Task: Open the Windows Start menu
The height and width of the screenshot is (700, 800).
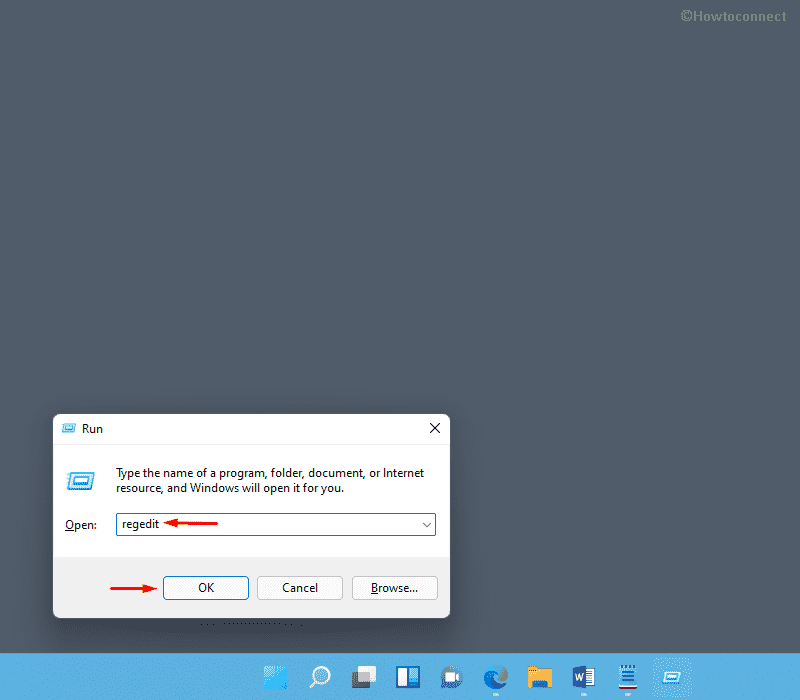Action: pyautogui.click(x=276, y=677)
